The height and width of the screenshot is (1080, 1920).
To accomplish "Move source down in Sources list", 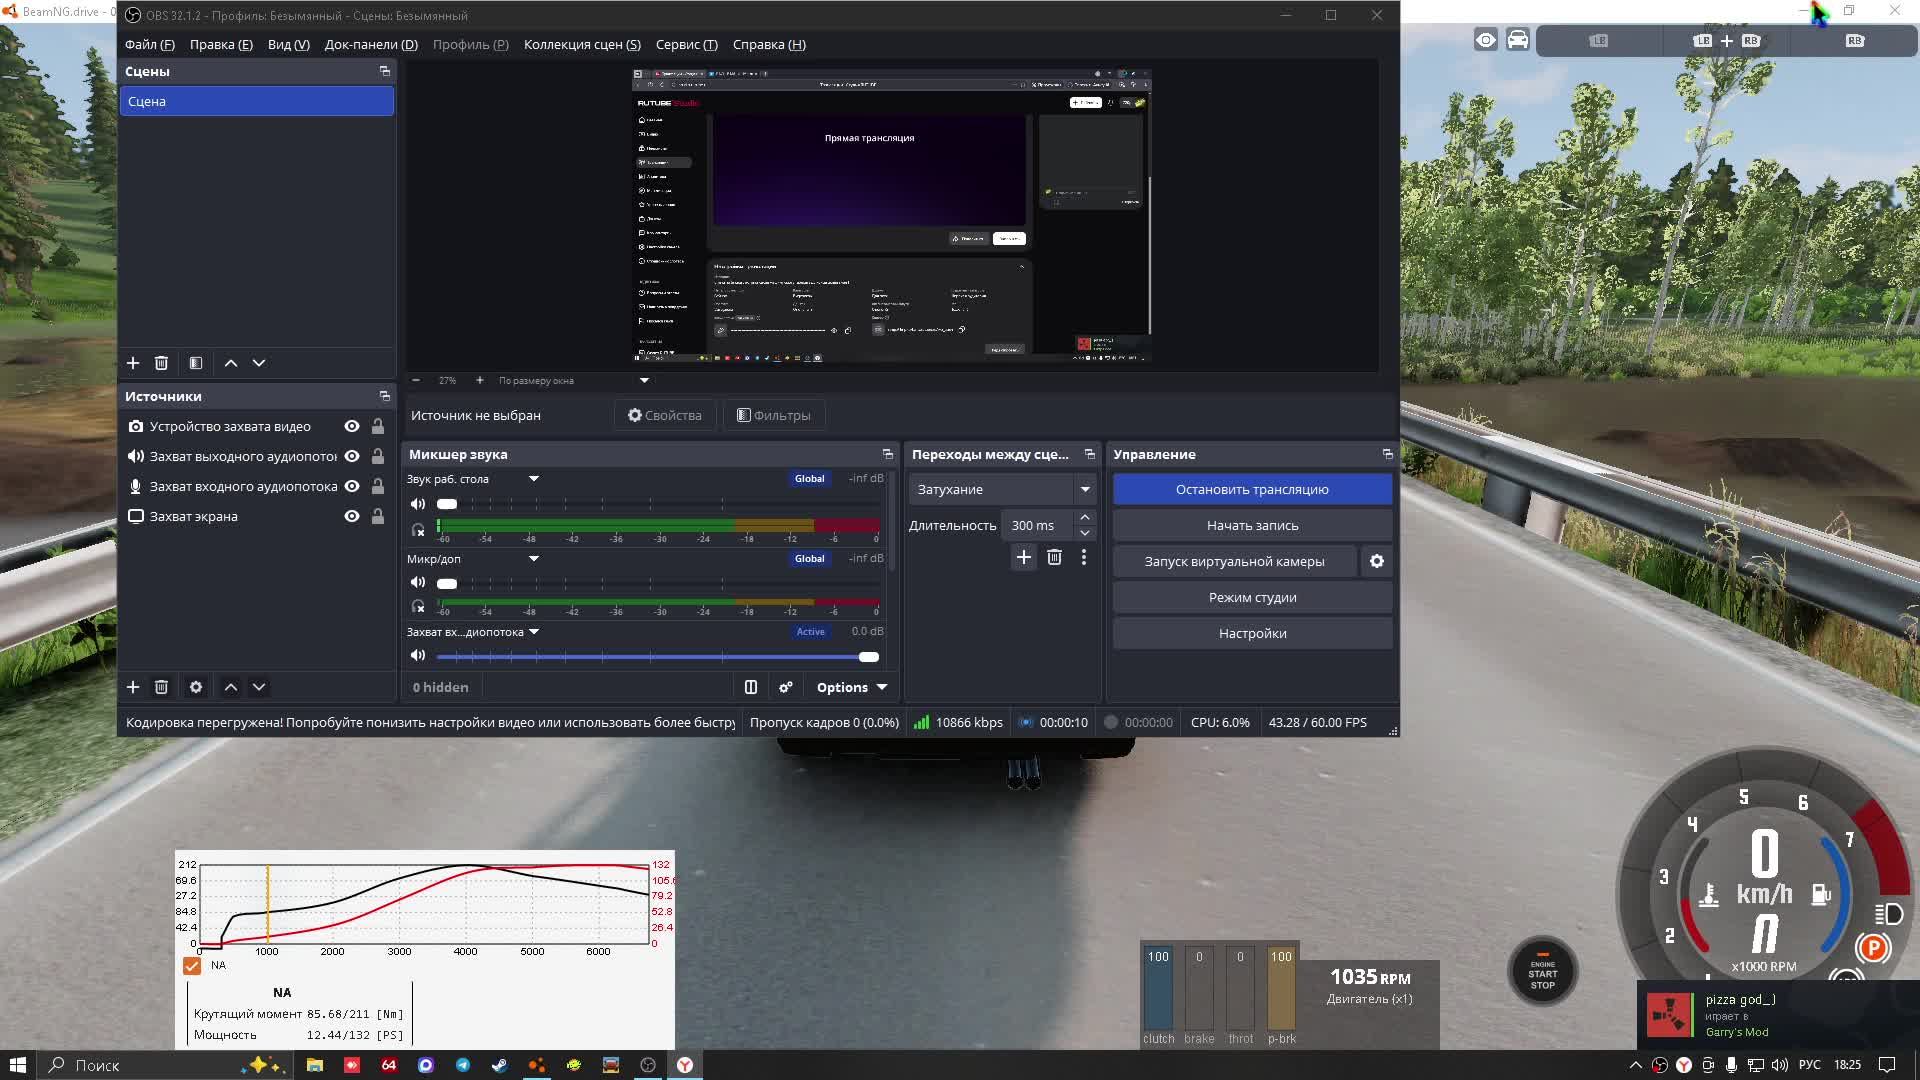I will point(259,687).
